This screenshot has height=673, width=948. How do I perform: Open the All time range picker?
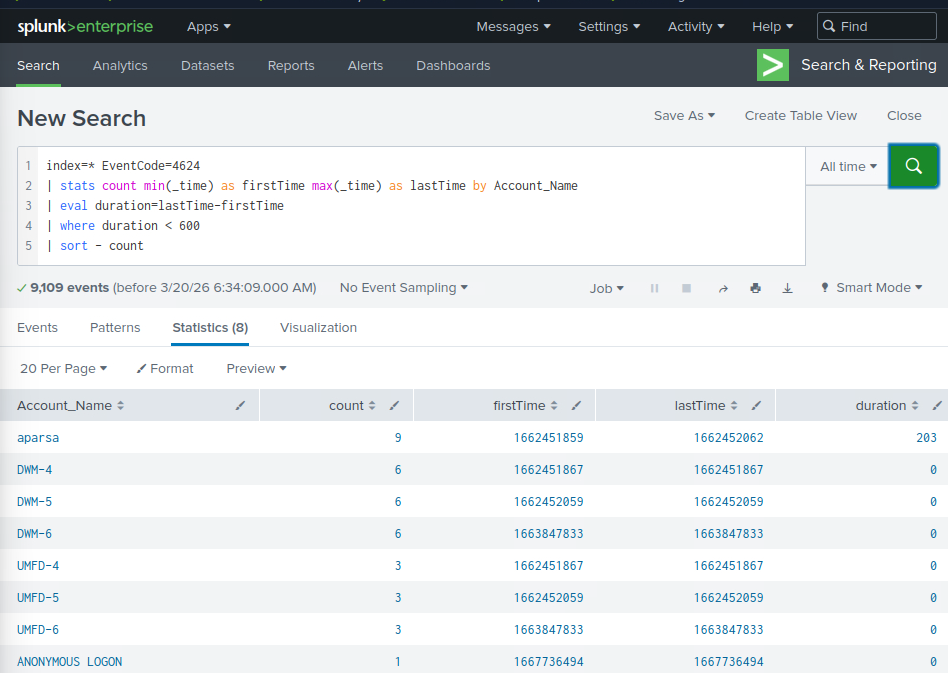tap(847, 167)
